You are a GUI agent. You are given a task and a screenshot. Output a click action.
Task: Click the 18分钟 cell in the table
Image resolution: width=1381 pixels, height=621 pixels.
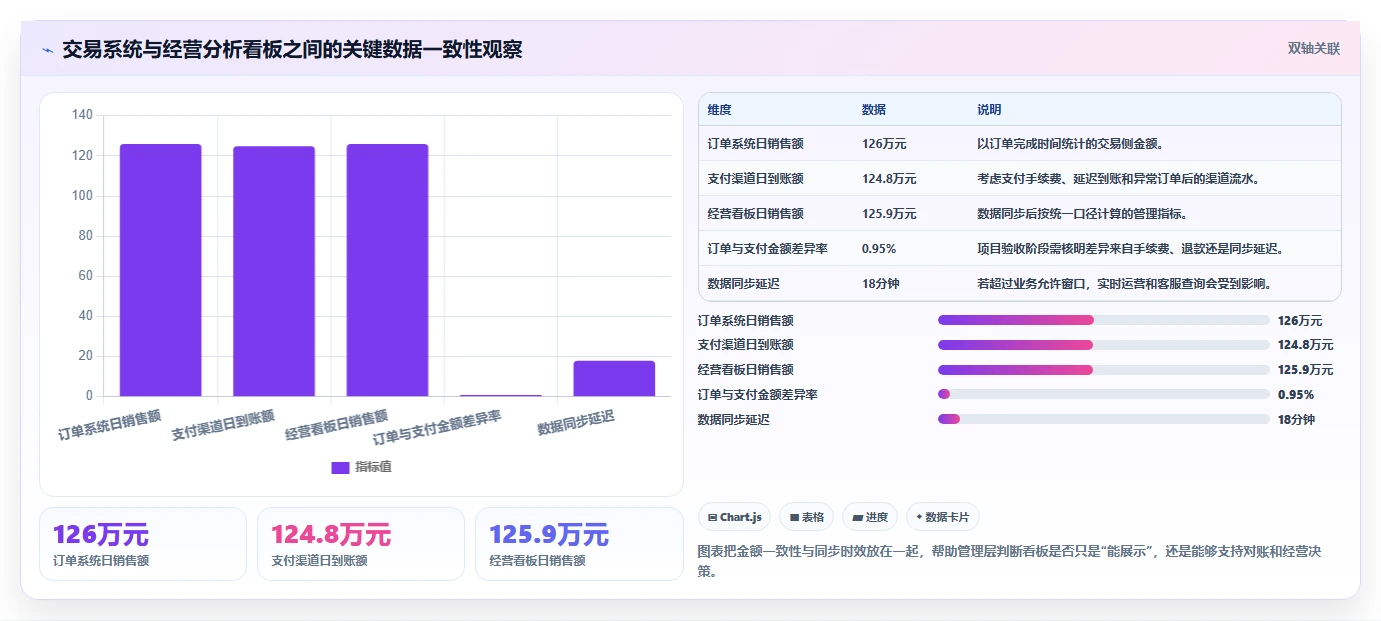click(x=880, y=284)
